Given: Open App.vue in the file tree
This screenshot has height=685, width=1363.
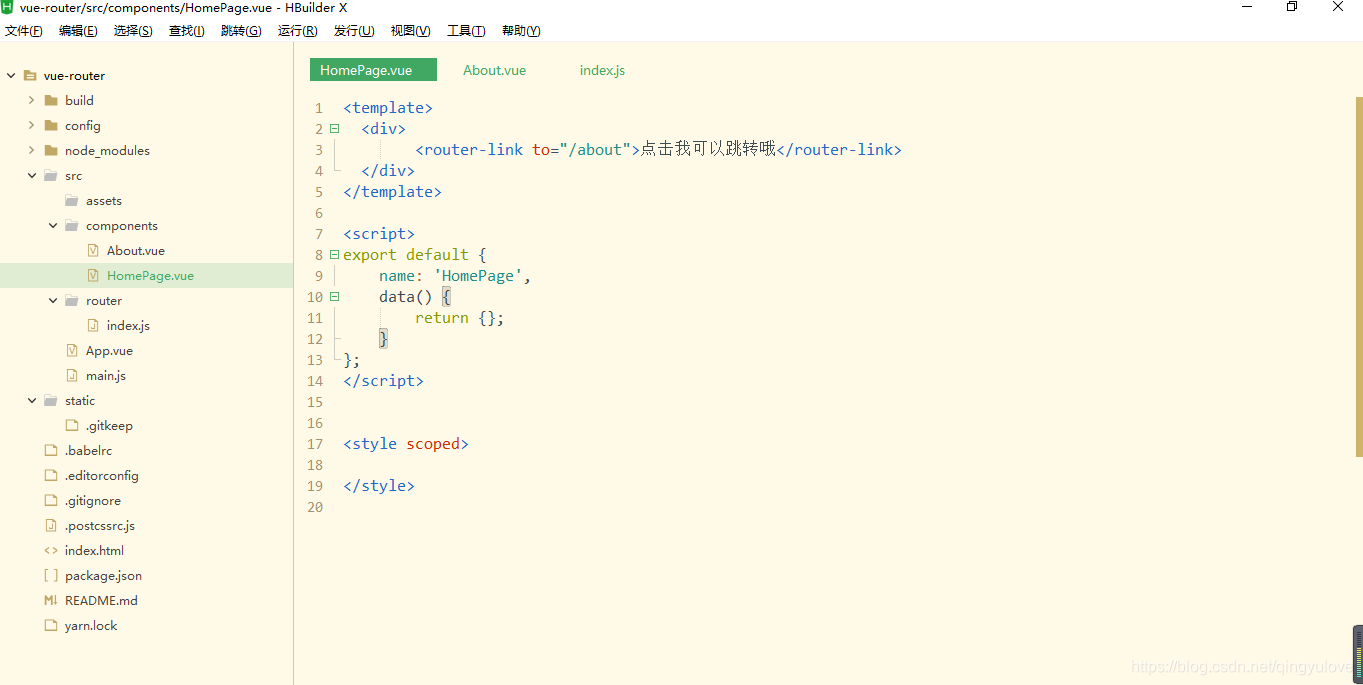Looking at the screenshot, I should pos(109,350).
